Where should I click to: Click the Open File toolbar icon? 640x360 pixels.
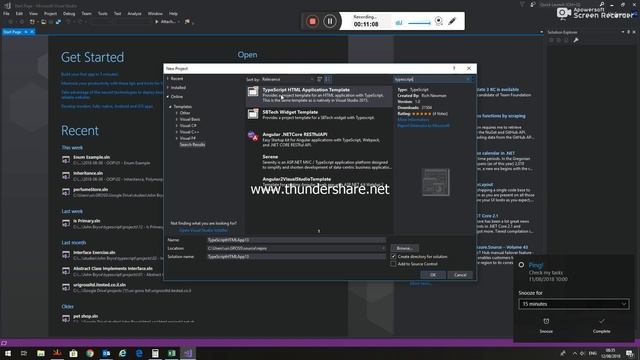(44, 22)
